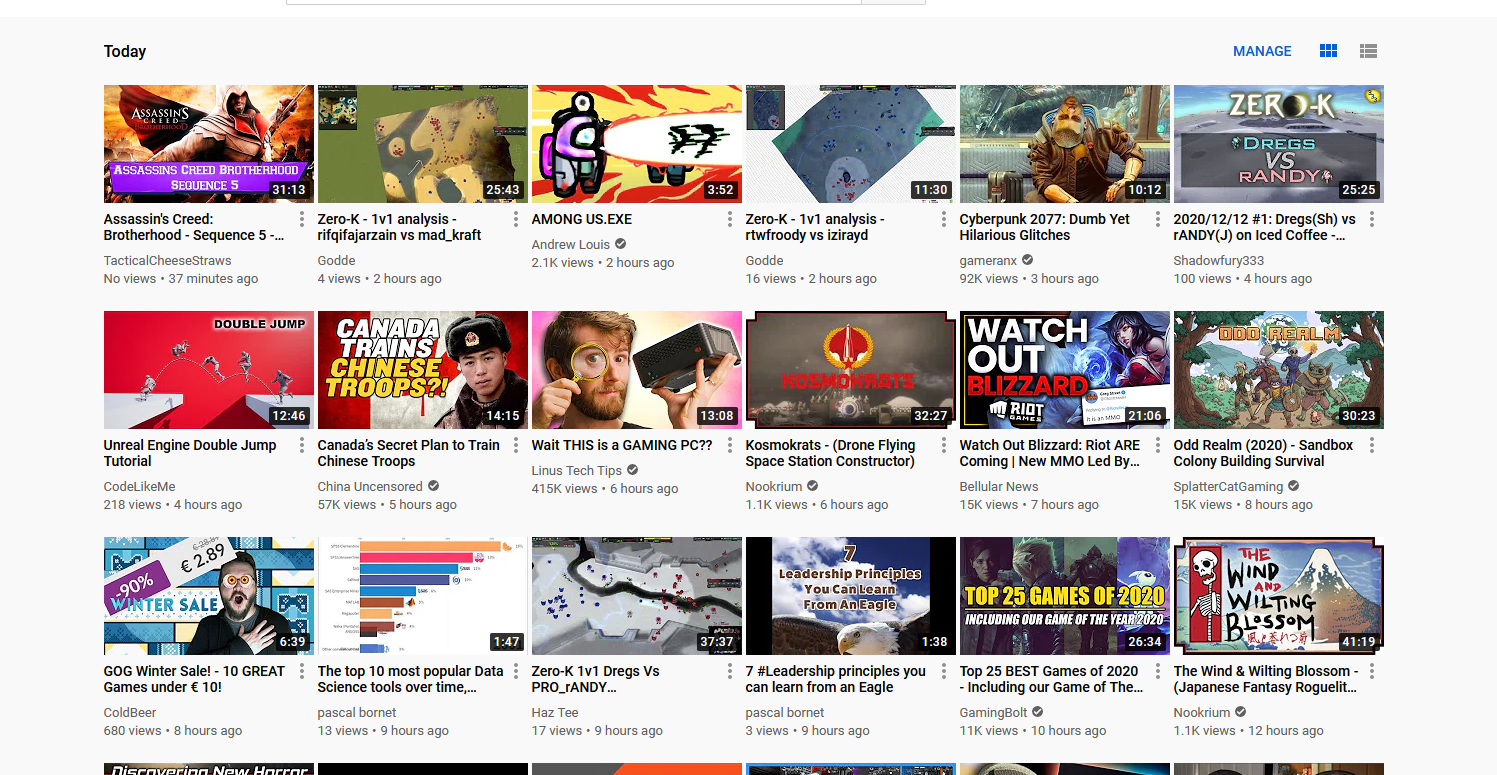Visit the CodeLikeMe channel
Image resolution: width=1497 pixels, height=775 pixels.
[x=139, y=487]
